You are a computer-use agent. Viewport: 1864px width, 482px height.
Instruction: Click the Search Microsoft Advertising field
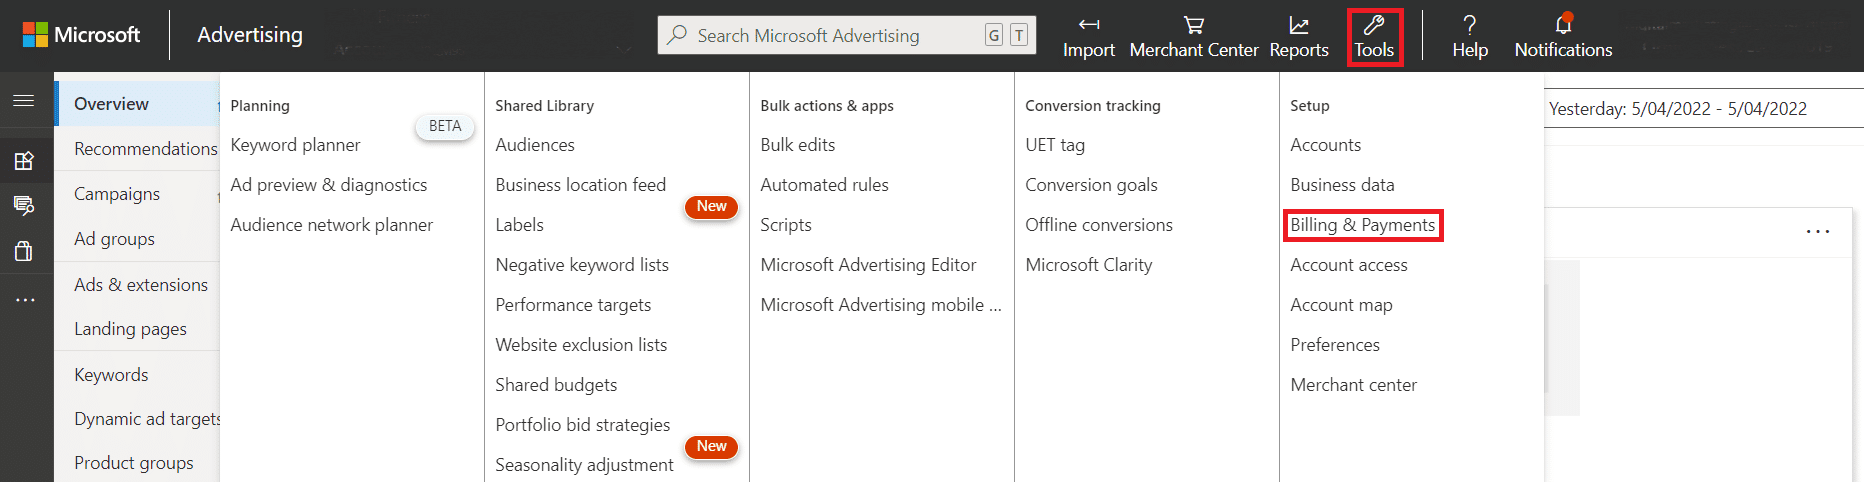[830, 36]
